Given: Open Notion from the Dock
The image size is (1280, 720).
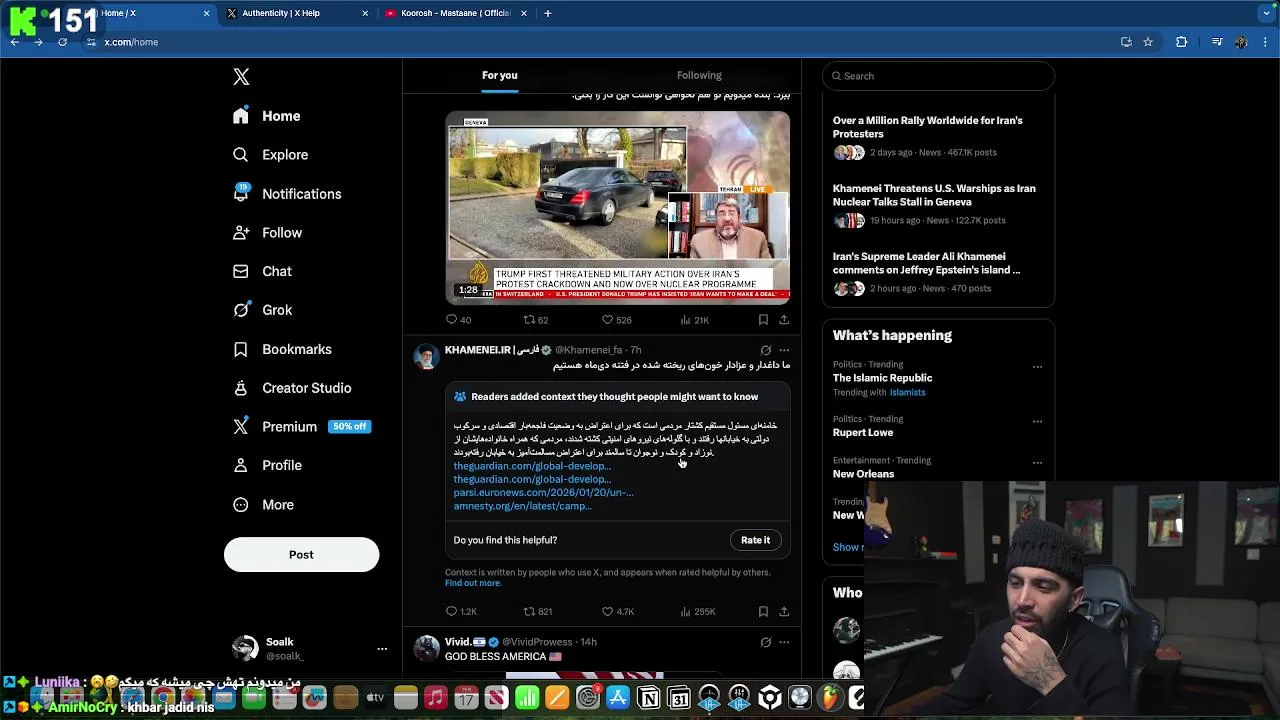Looking at the screenshot, I should click(648, 697).
